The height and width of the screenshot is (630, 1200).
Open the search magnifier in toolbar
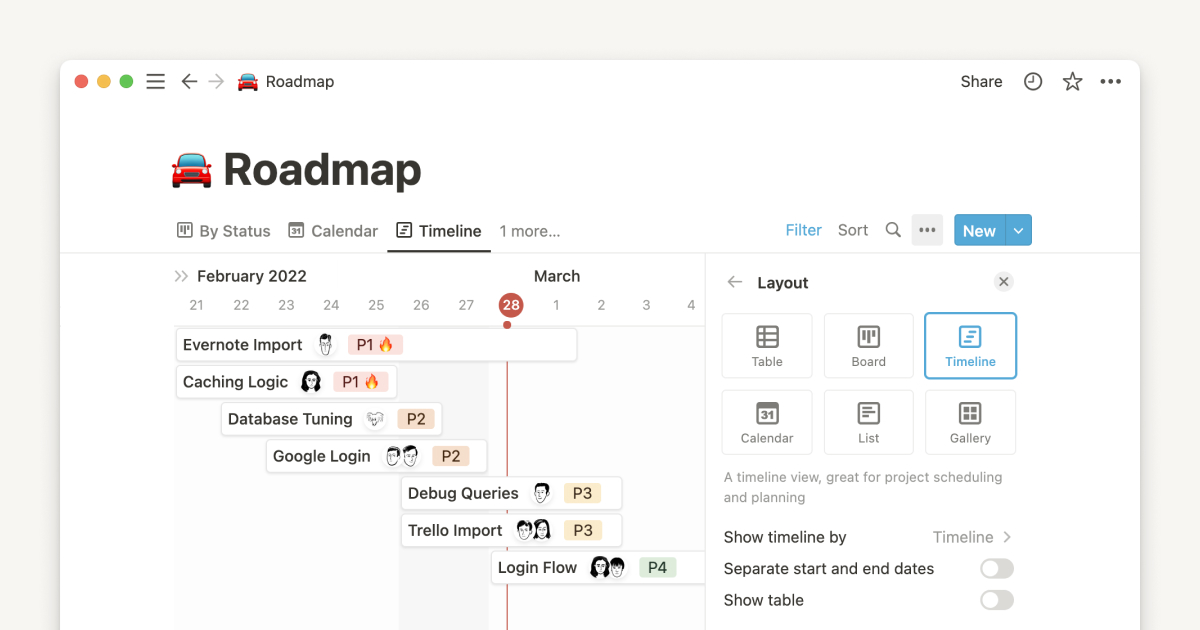pyautogui.click(x=893, y=230)
